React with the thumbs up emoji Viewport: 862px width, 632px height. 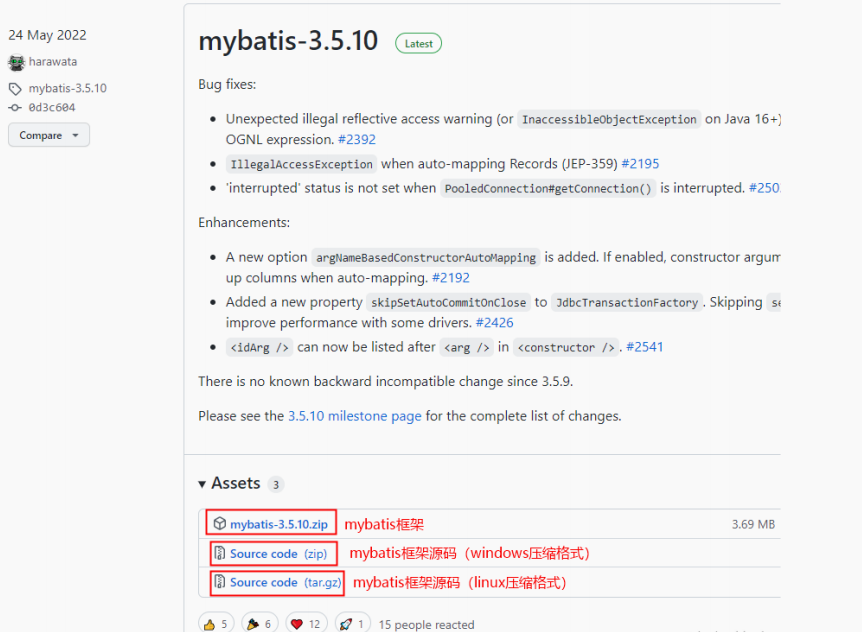(x=216, y=624)
